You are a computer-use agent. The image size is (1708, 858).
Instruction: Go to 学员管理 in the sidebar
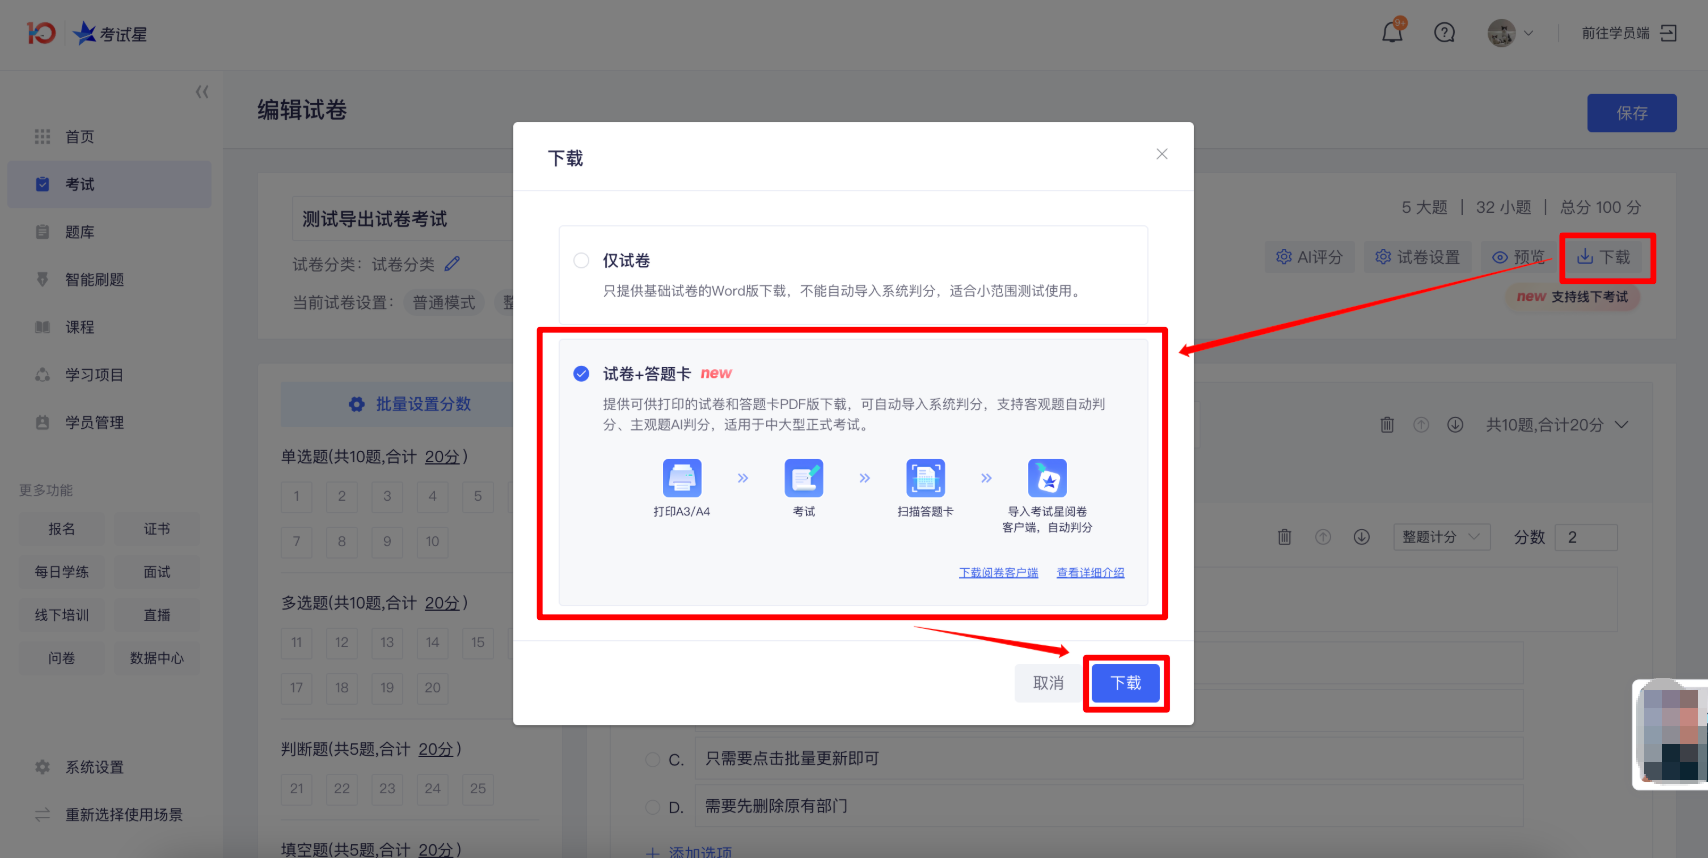pos(94,423)
